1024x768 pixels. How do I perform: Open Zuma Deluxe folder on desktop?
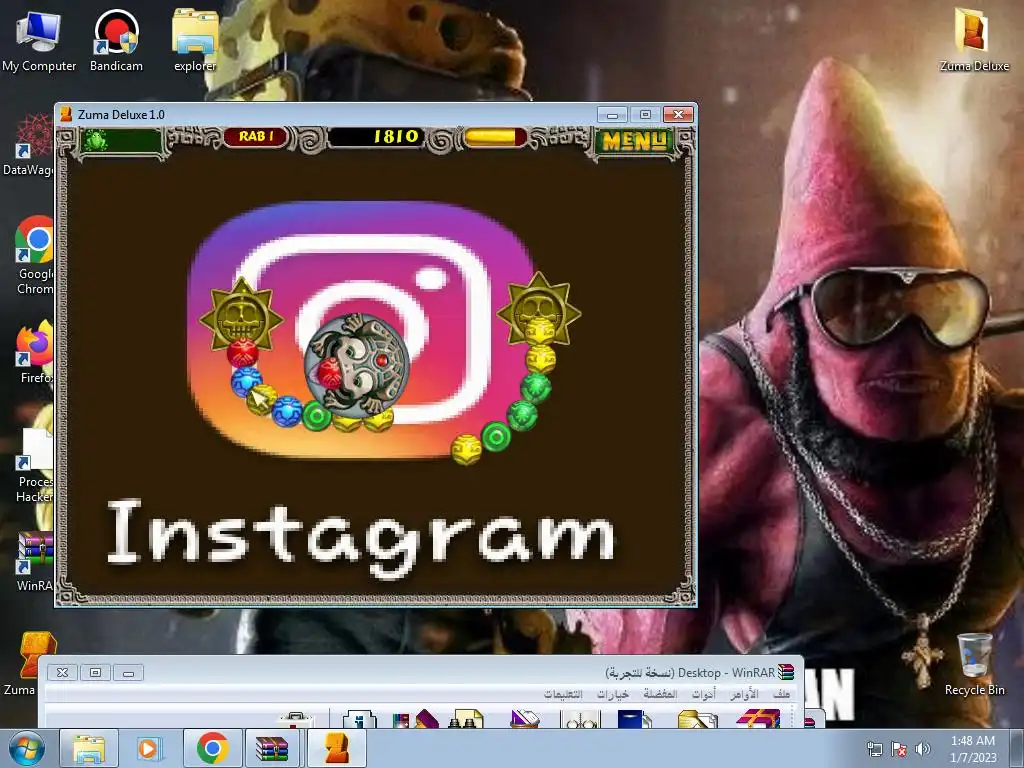click(974, 41)
